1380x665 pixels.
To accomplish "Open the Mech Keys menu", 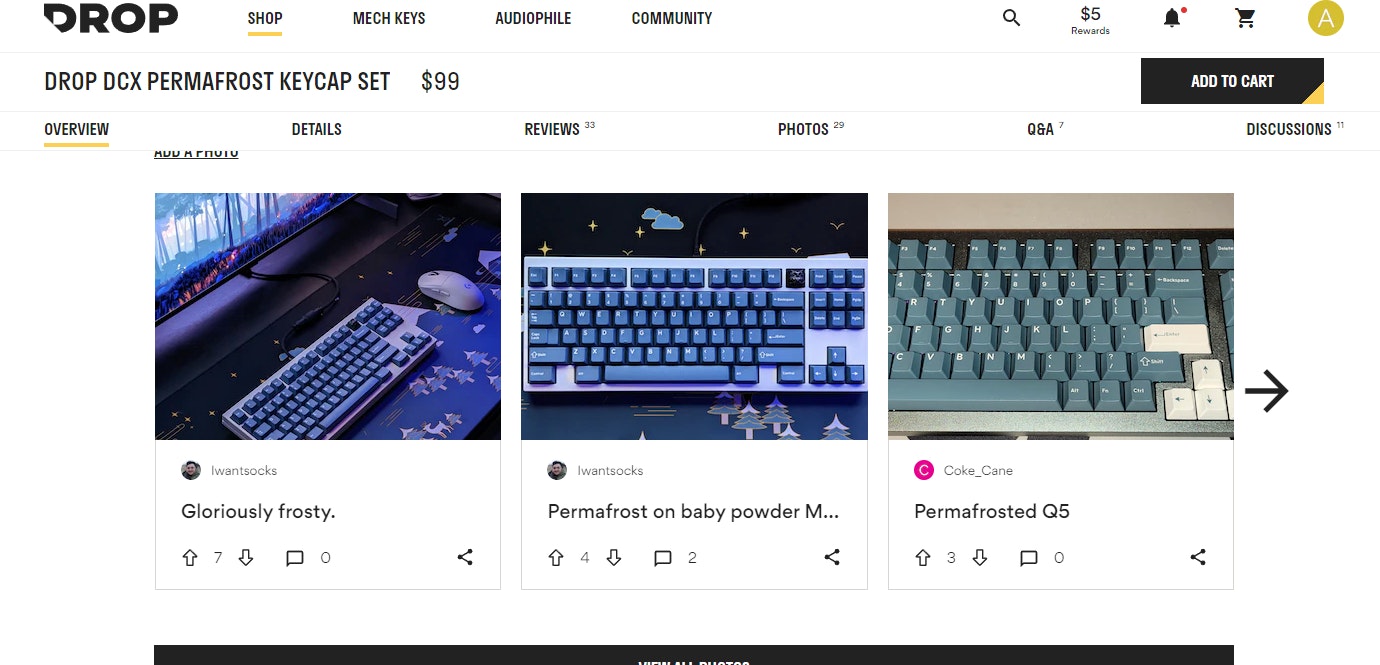I will [x=389, y=18].
